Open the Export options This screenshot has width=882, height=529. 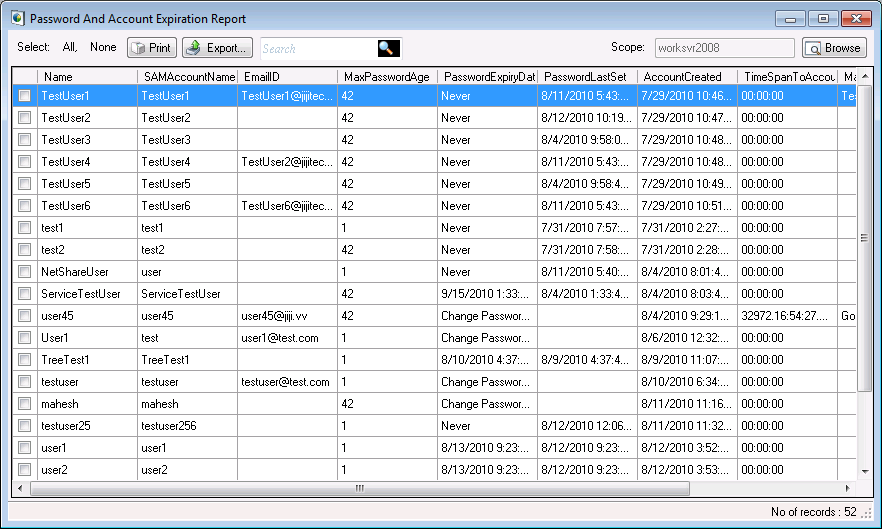tap(217, 48)
